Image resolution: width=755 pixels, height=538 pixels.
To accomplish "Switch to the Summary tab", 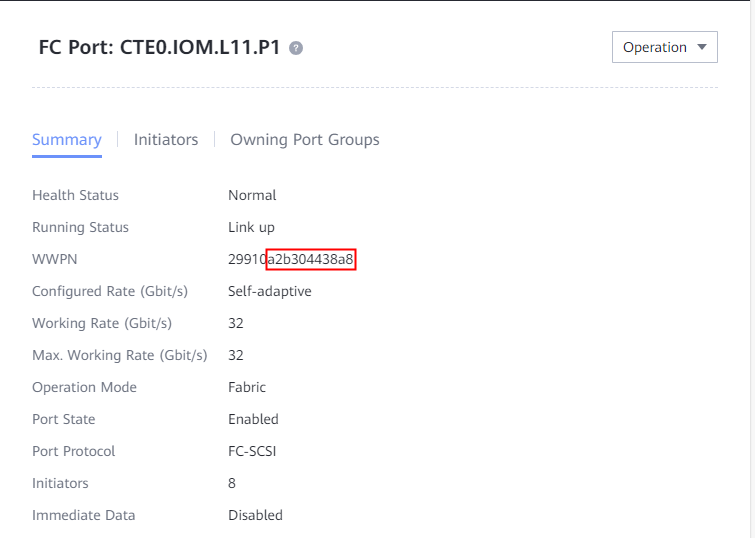I will (x=66, y=140).
